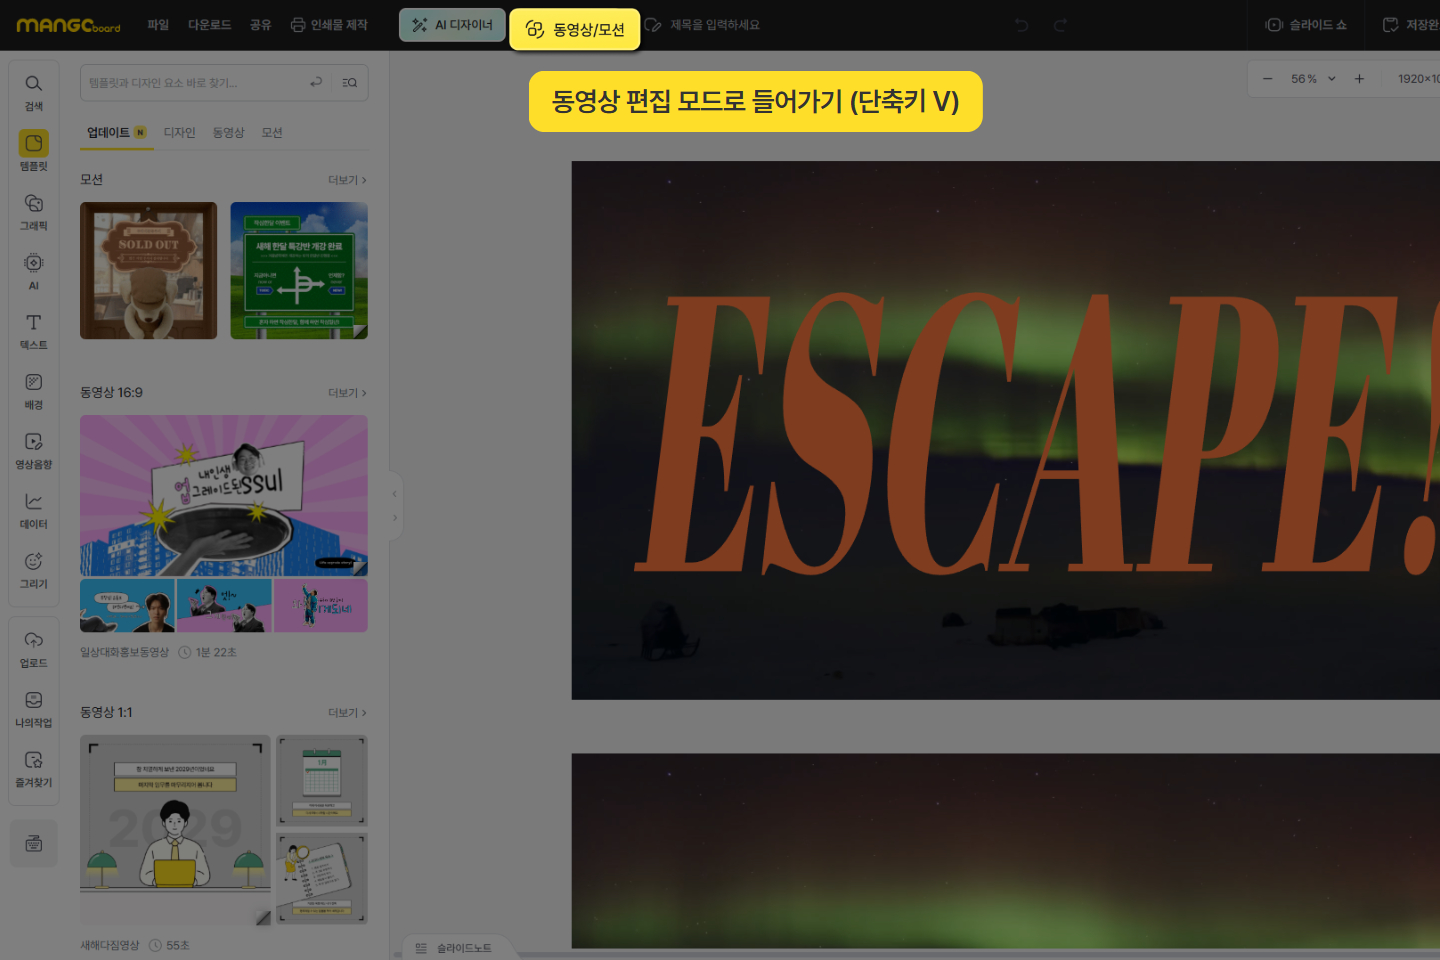Open the 영상음향 video and audio icon

coord(33,449)
